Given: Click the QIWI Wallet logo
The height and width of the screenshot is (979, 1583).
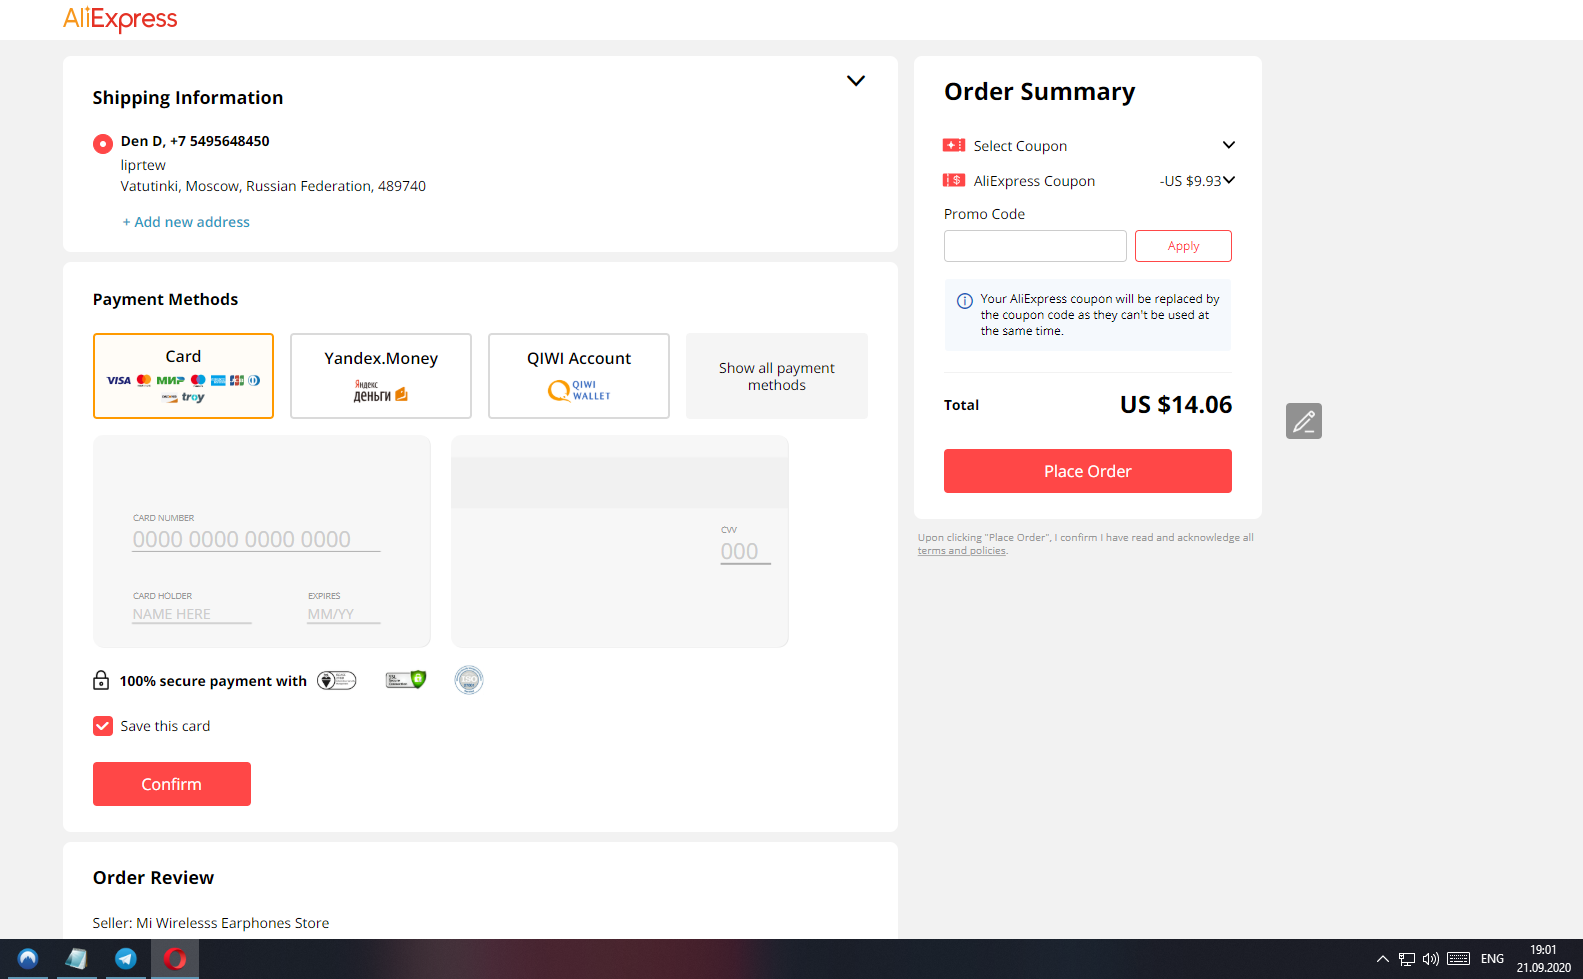Looking at the screenshot, I should click(579, 390).
